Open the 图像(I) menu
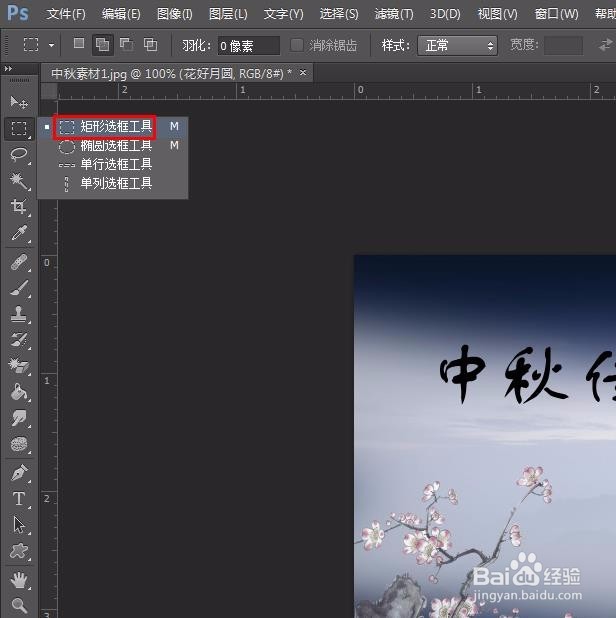 tap(175, 15)
